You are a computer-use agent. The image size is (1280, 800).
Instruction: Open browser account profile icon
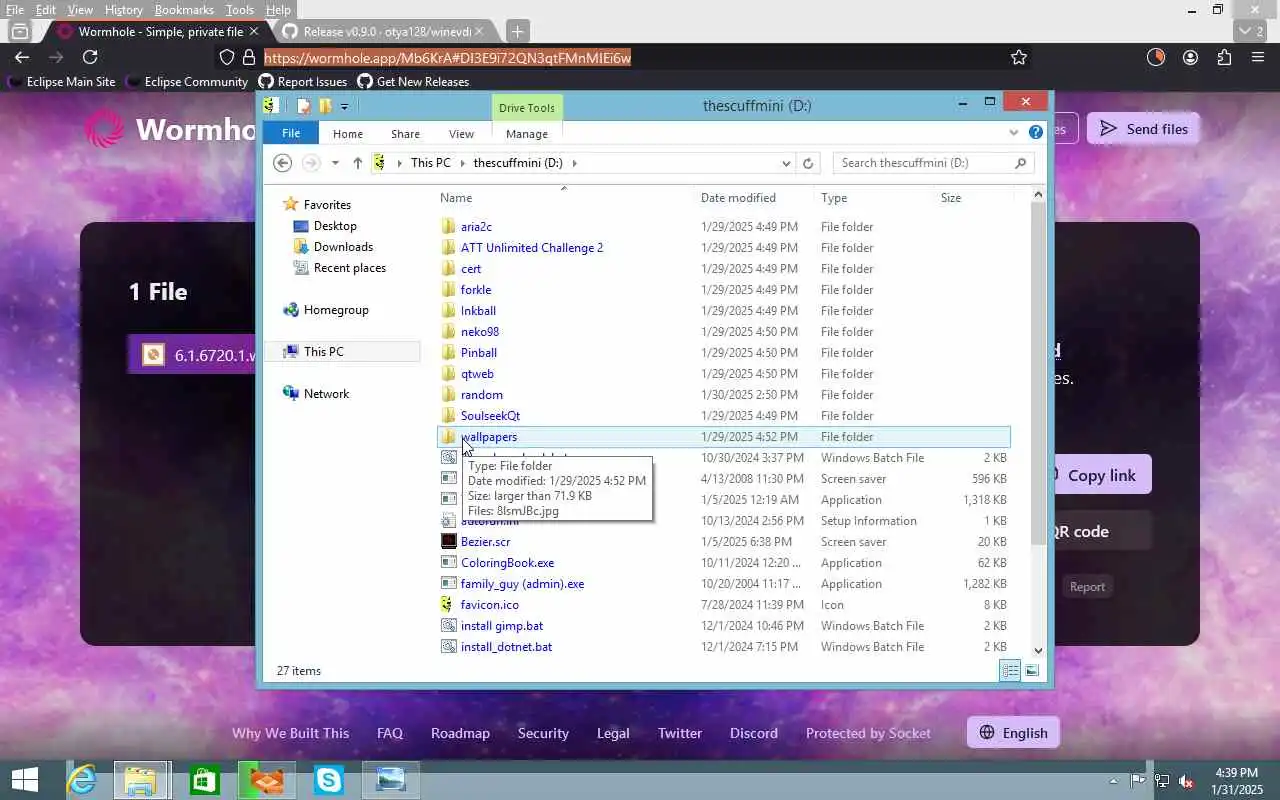point(1190,57)
